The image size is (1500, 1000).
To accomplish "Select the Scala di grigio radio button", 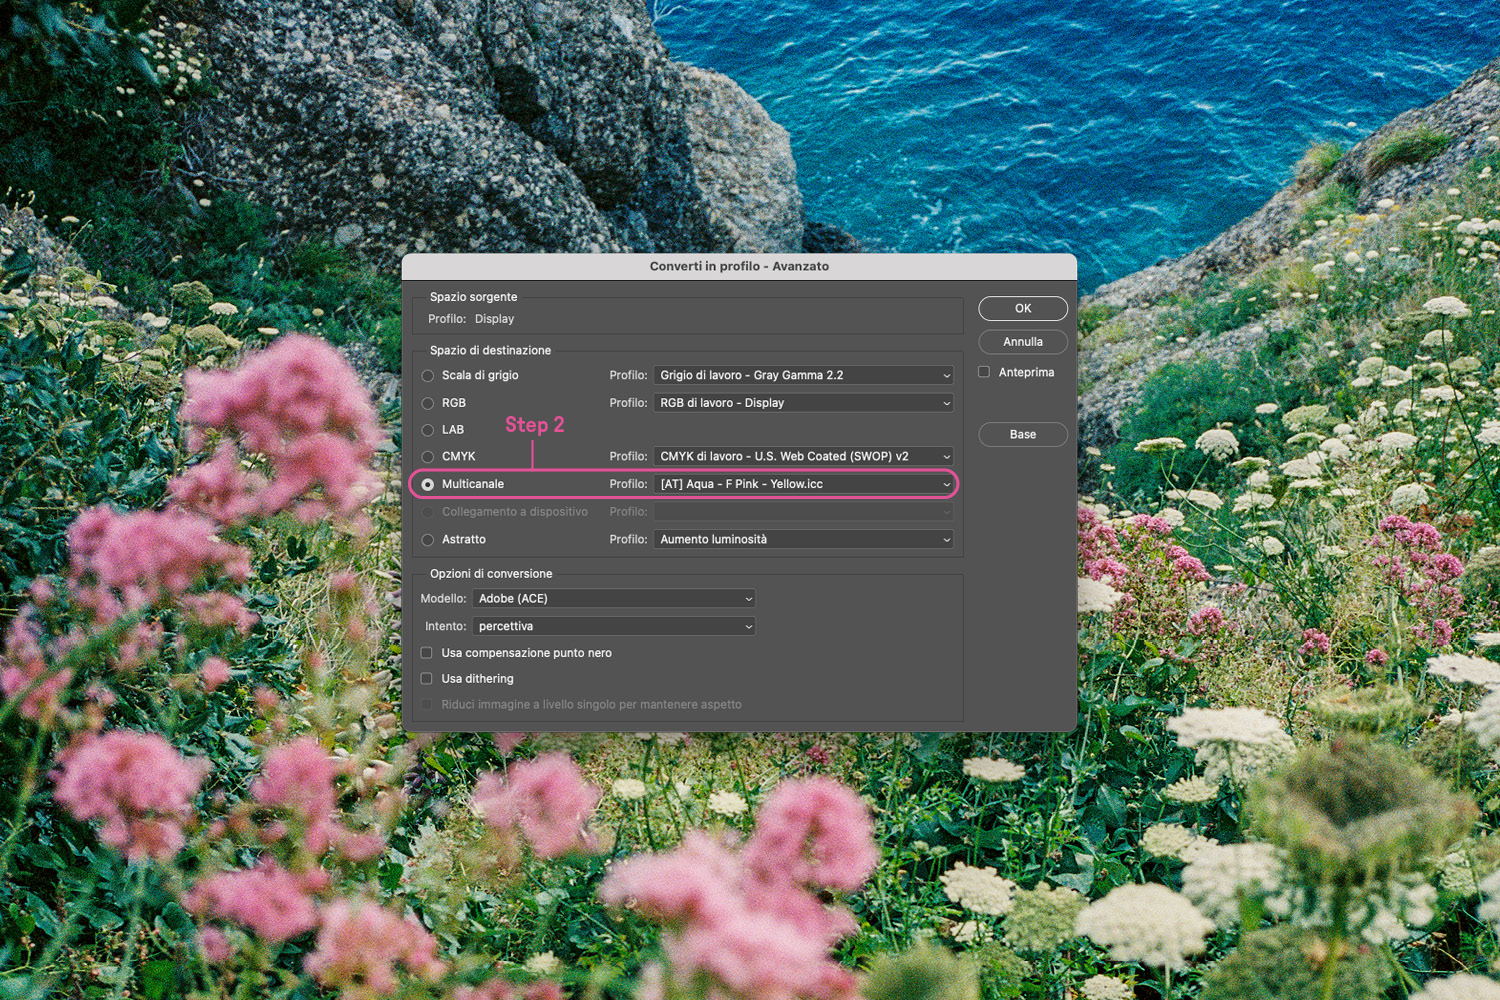I will click(x=428, y=376).
